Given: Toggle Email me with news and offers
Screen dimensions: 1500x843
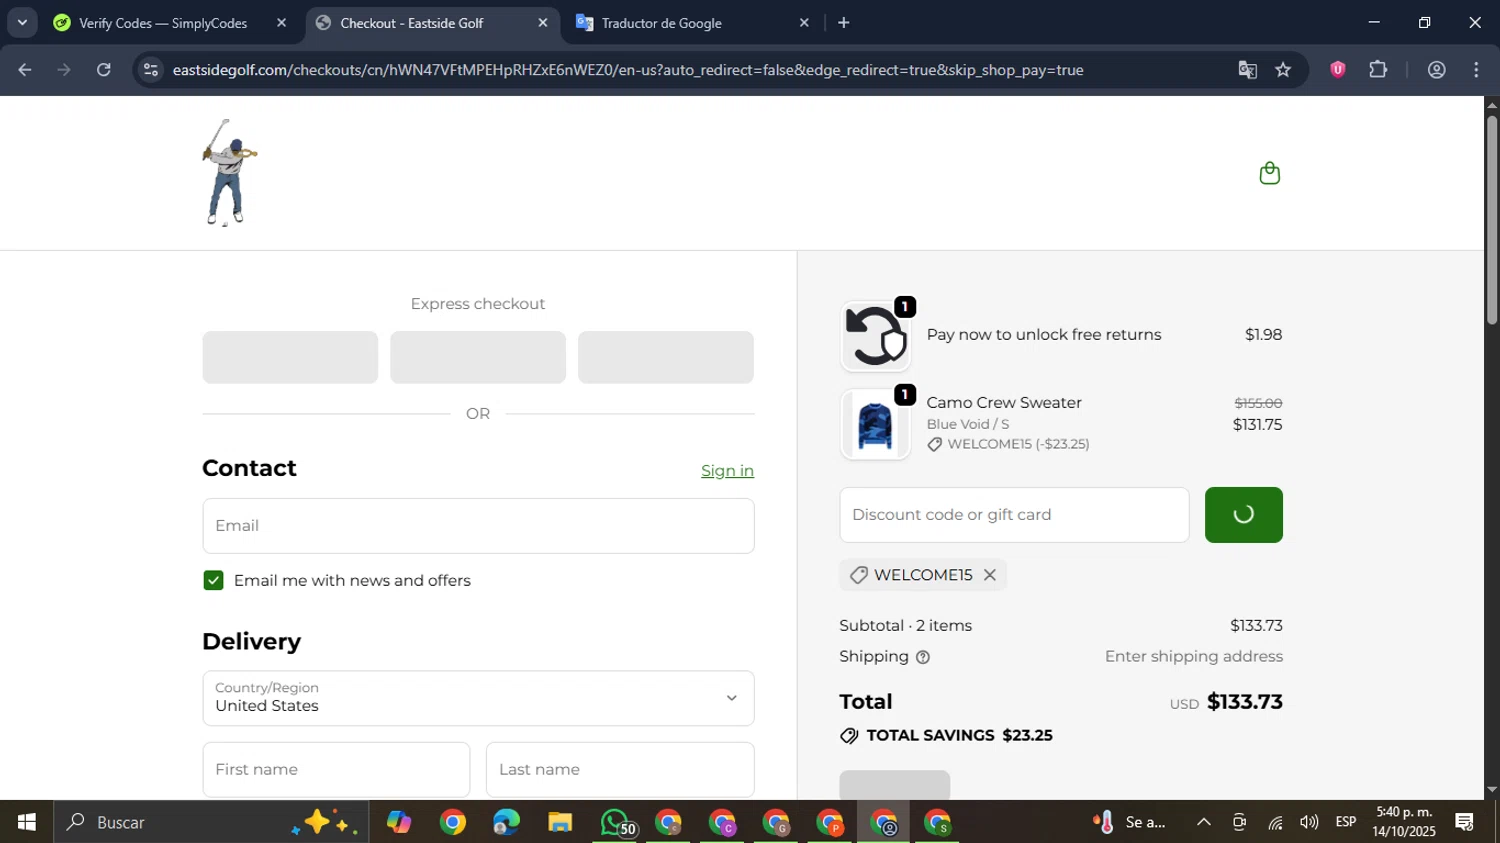Looking at the screenshot, I should 213,581.
